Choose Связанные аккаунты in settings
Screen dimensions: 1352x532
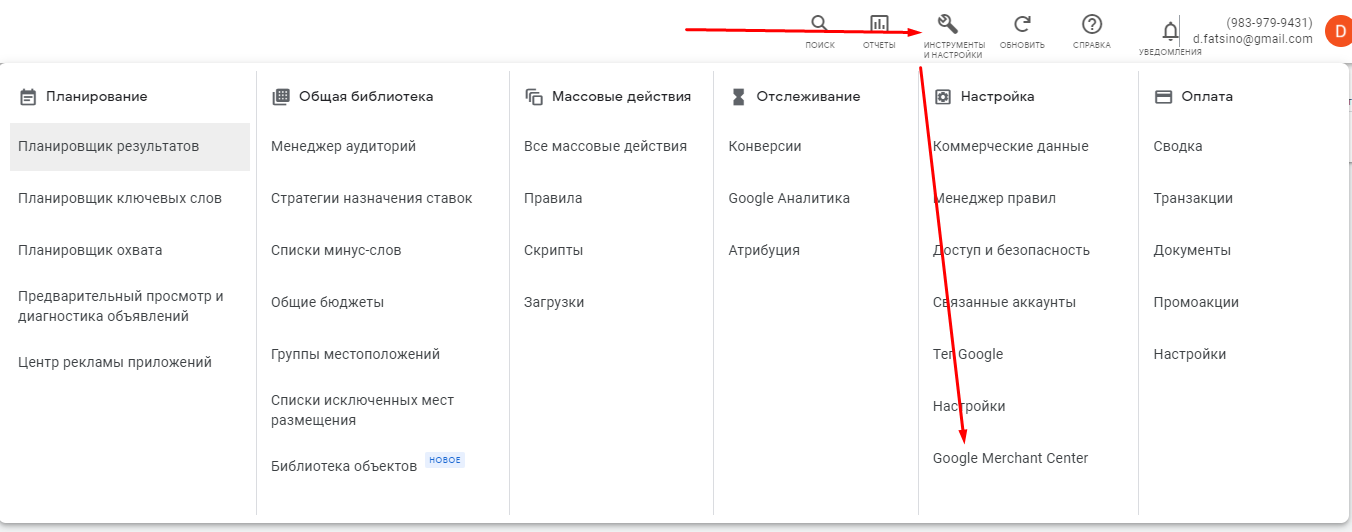(1004, 303)
